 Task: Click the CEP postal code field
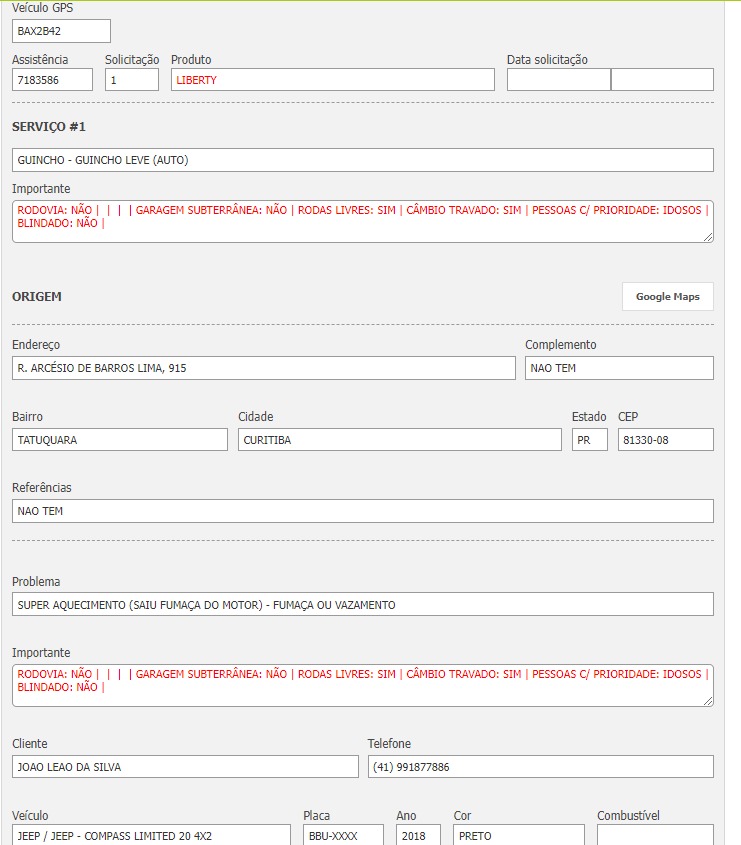point(665,440)
